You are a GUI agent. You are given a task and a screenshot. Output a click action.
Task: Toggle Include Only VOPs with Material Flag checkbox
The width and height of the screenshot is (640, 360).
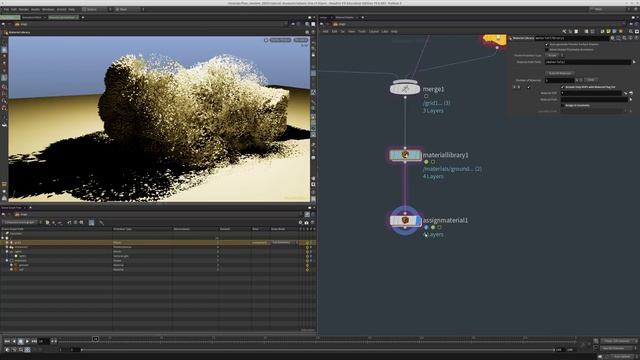[562, 87]
